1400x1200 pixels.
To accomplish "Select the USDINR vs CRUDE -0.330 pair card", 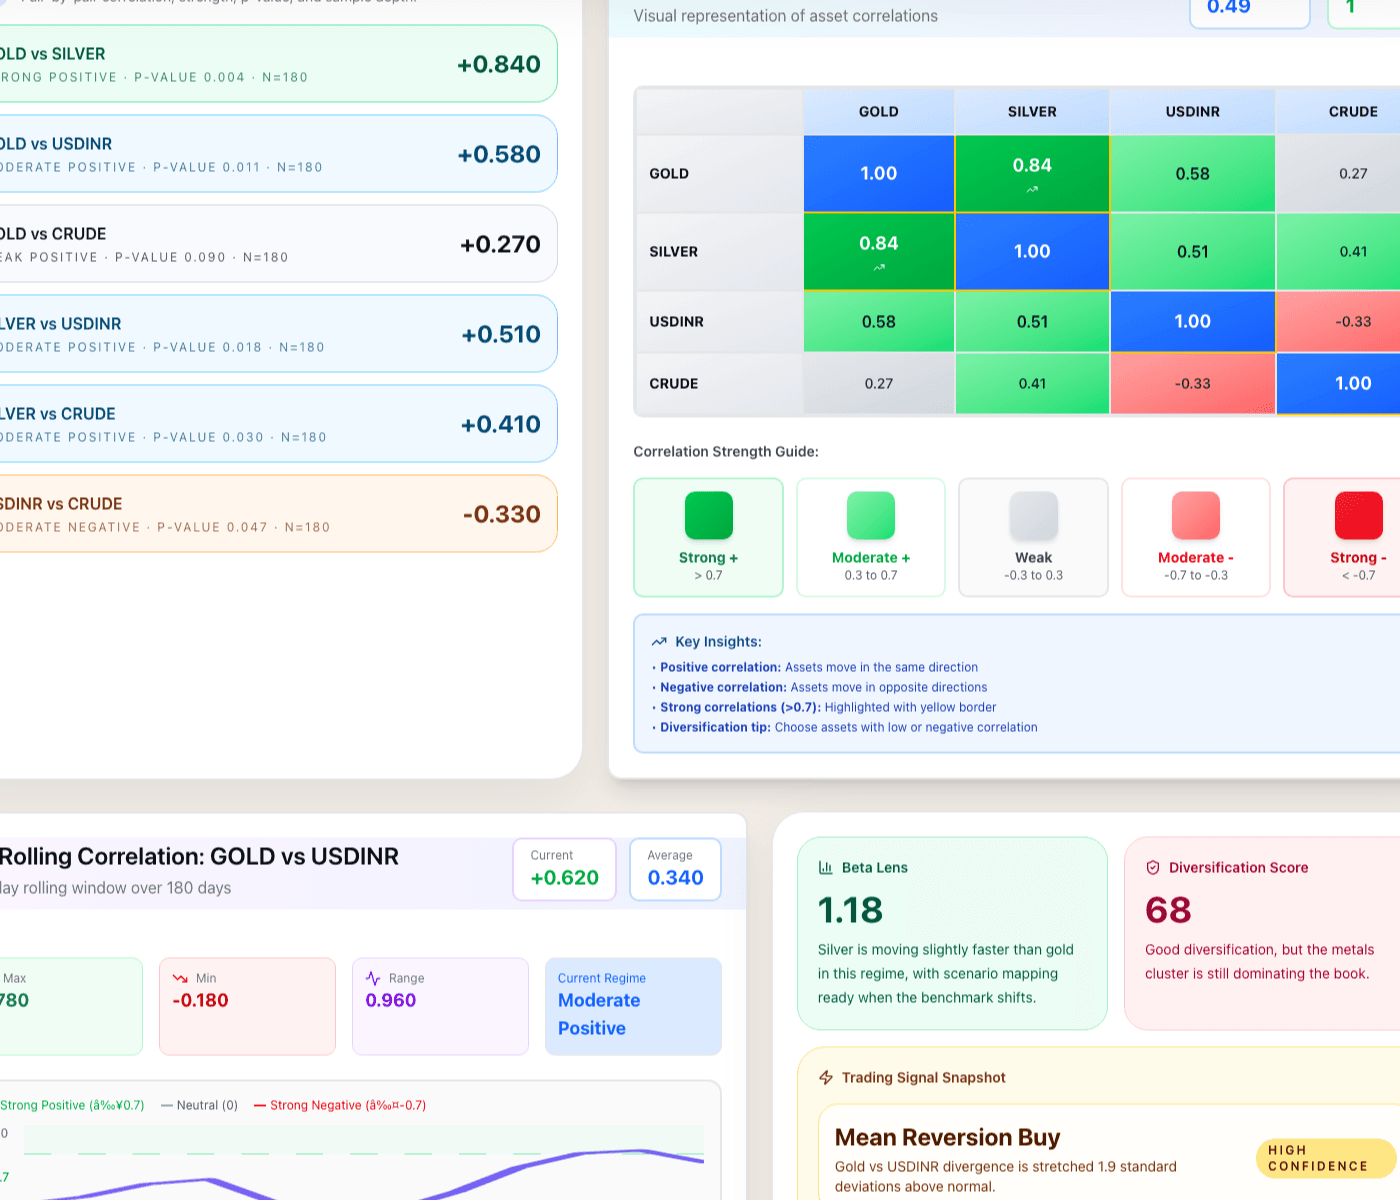I will click(x=270, y=514).
